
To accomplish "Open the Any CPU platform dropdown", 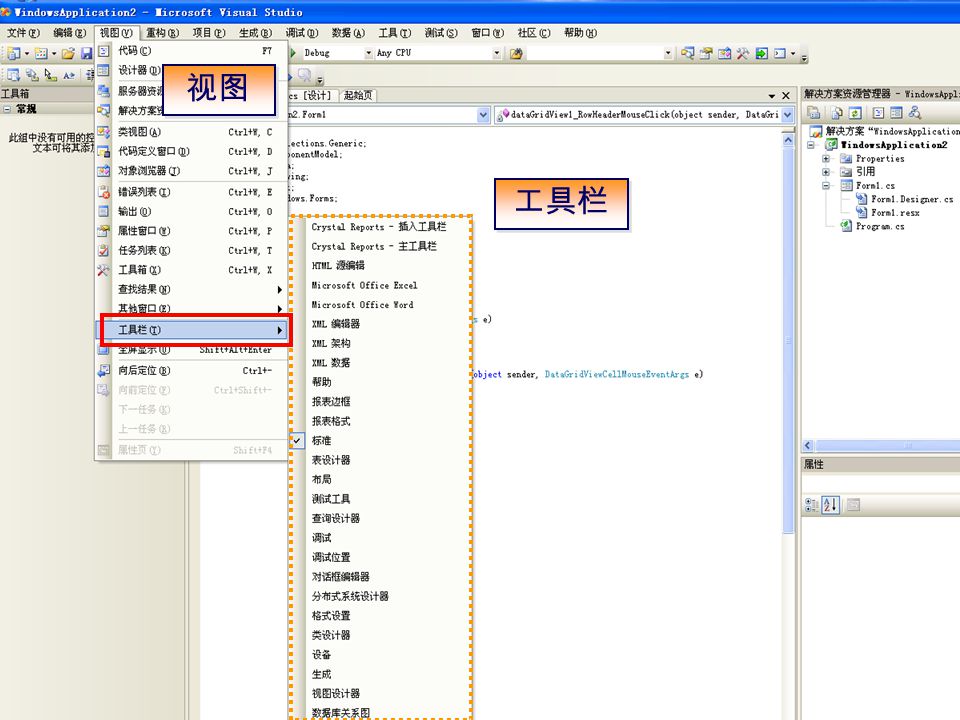I will pos(497,53).
